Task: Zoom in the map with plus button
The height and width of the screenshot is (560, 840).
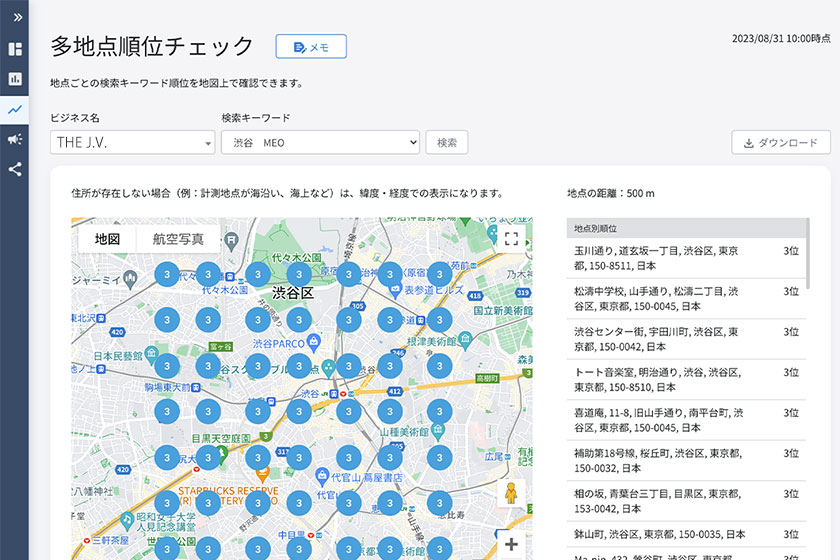Action: pos(511,544)
